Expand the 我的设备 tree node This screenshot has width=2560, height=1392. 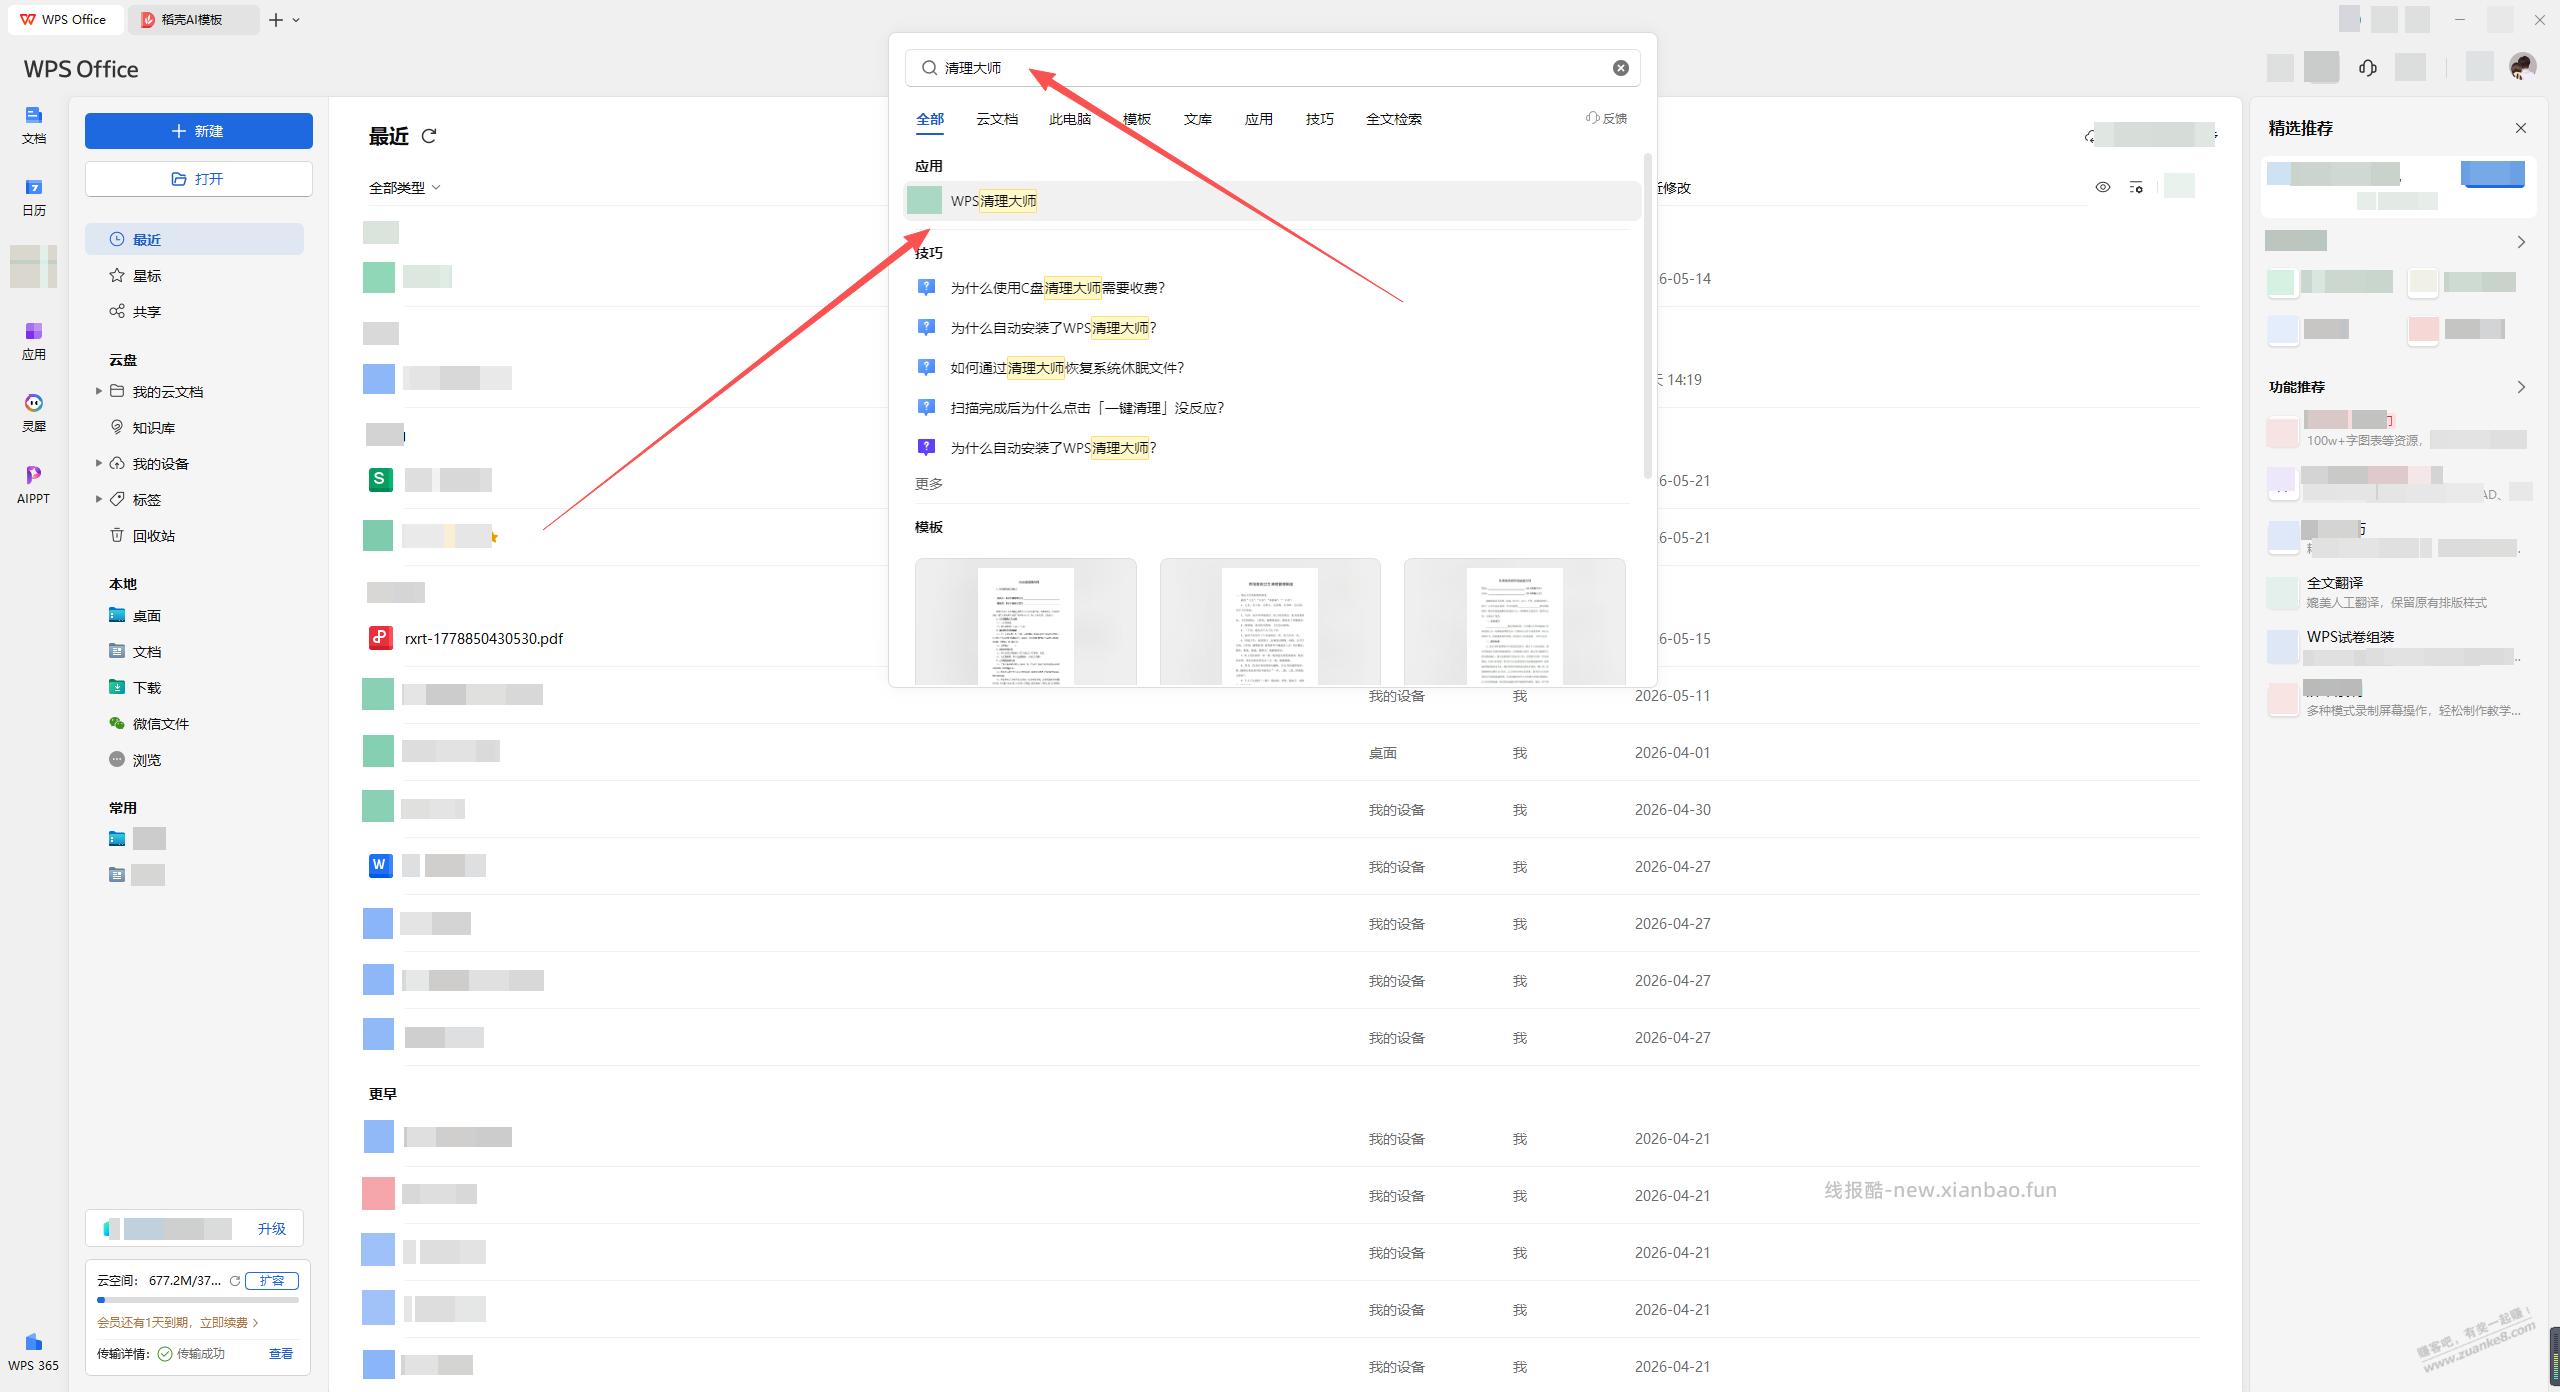pyautogui.click(x=98, y=463)
